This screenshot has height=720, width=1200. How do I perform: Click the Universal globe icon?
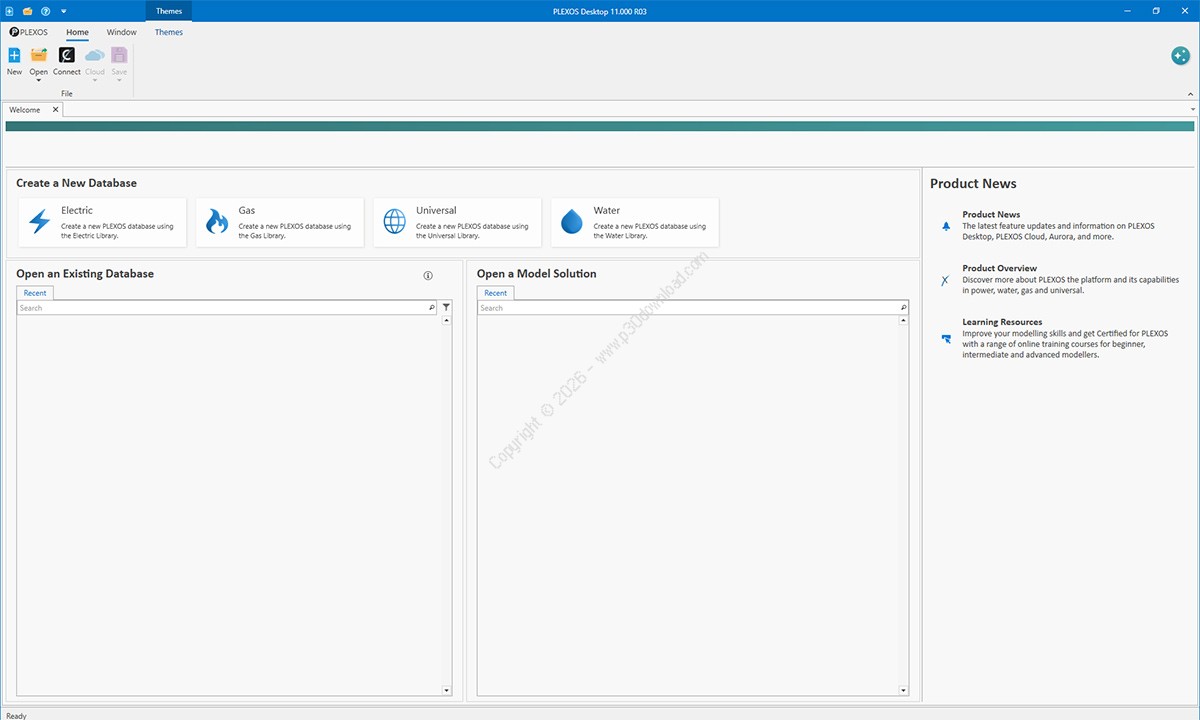[x=395, y=221]
